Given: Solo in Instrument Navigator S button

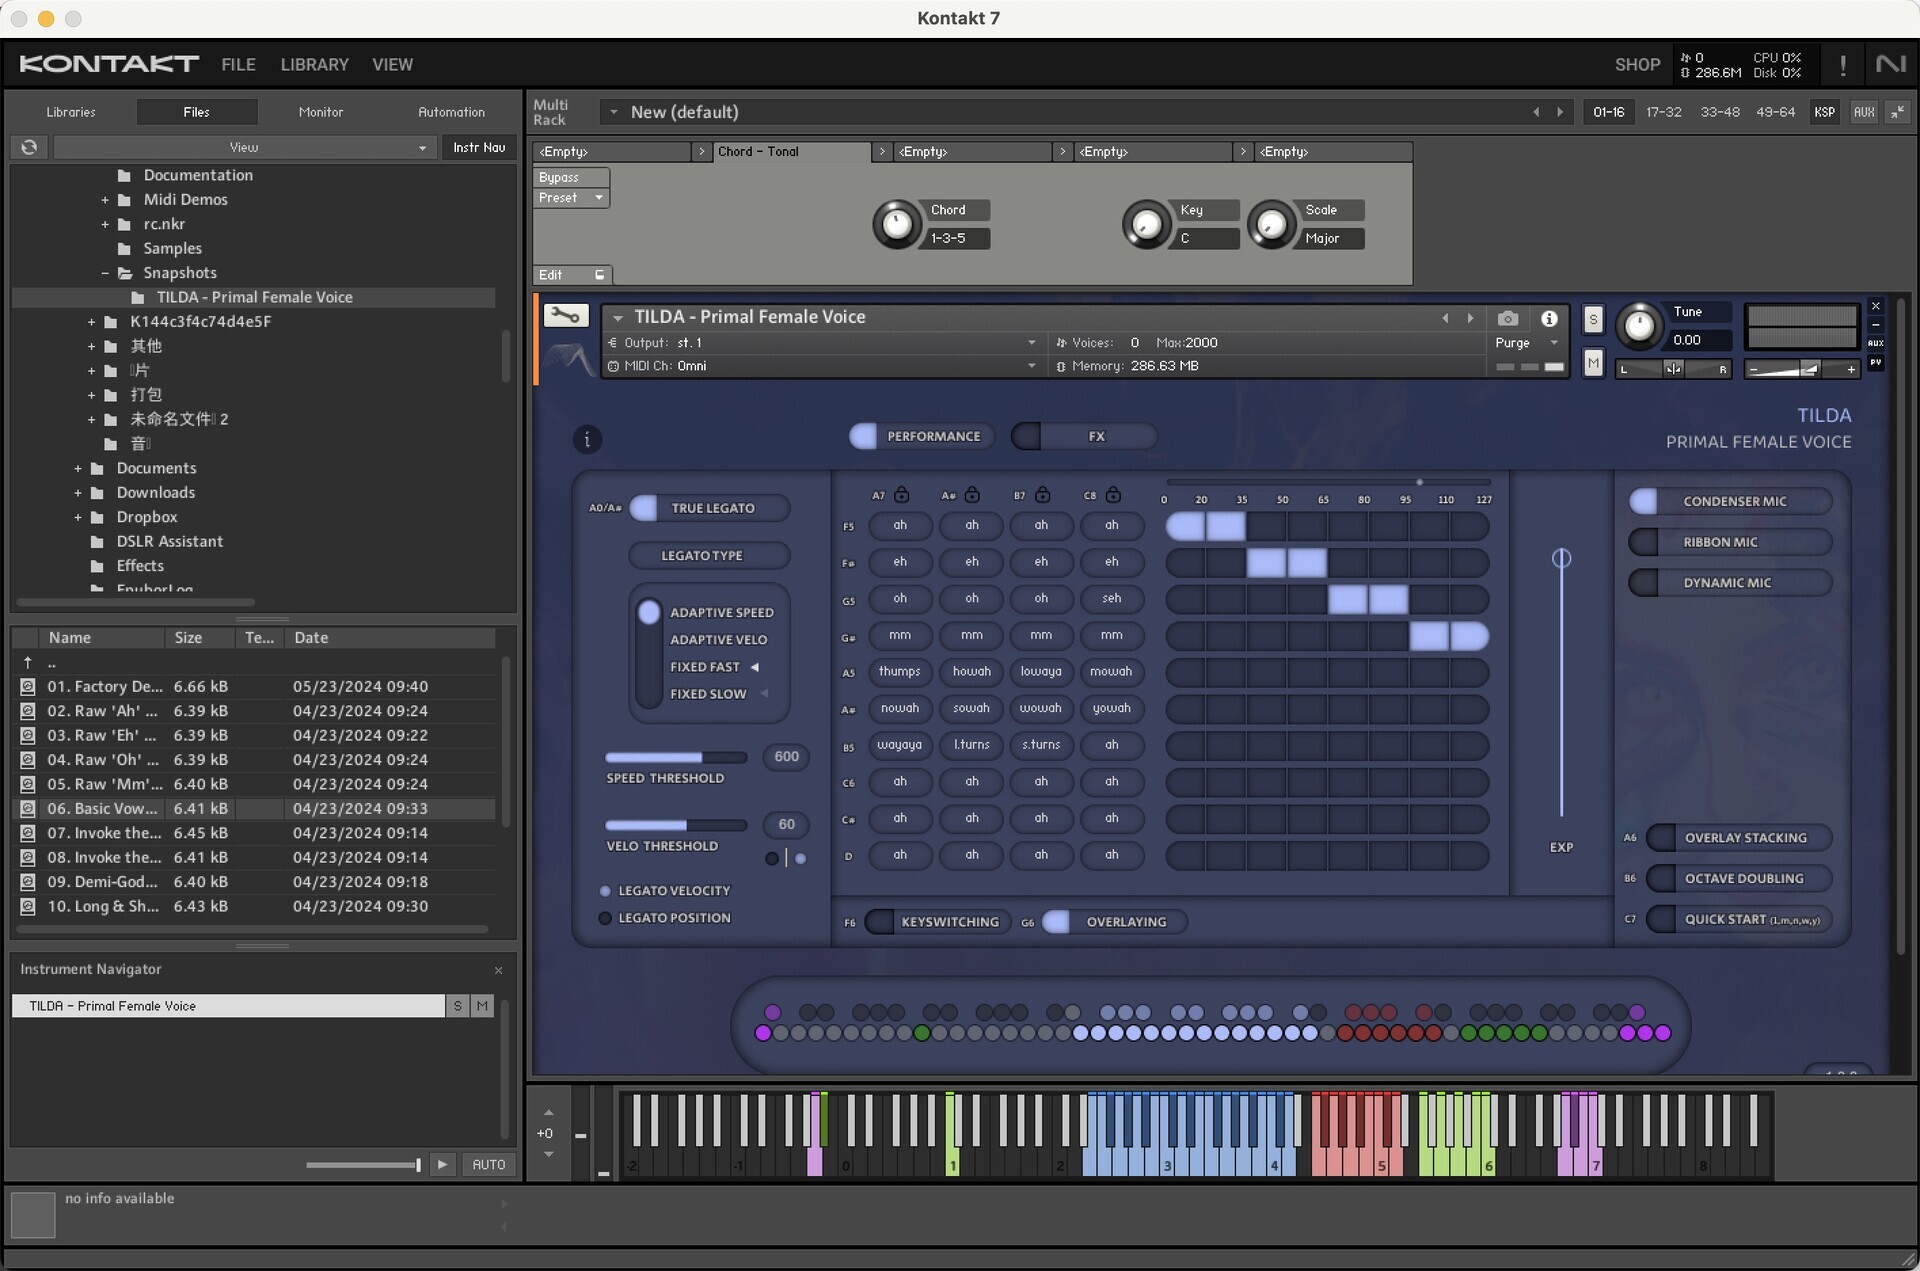Looking at the screenshot, I should 458,1006.
